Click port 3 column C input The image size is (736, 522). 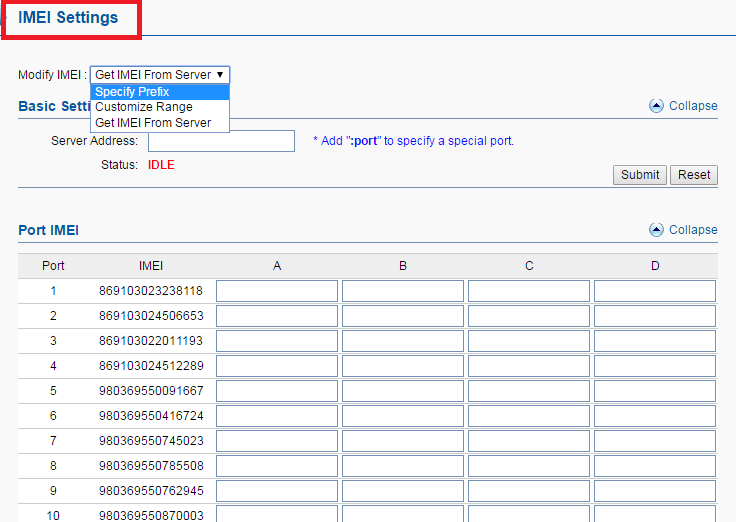529,341
